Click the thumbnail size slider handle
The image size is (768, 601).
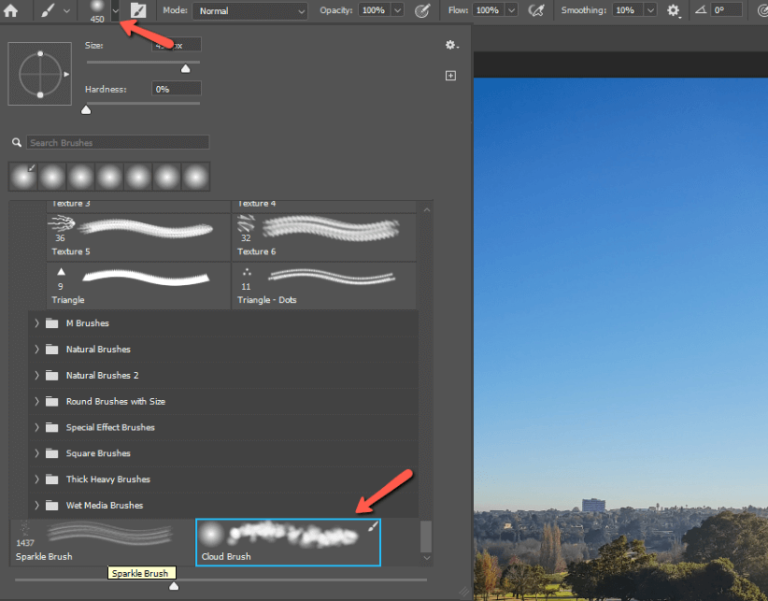click(173, 586)
